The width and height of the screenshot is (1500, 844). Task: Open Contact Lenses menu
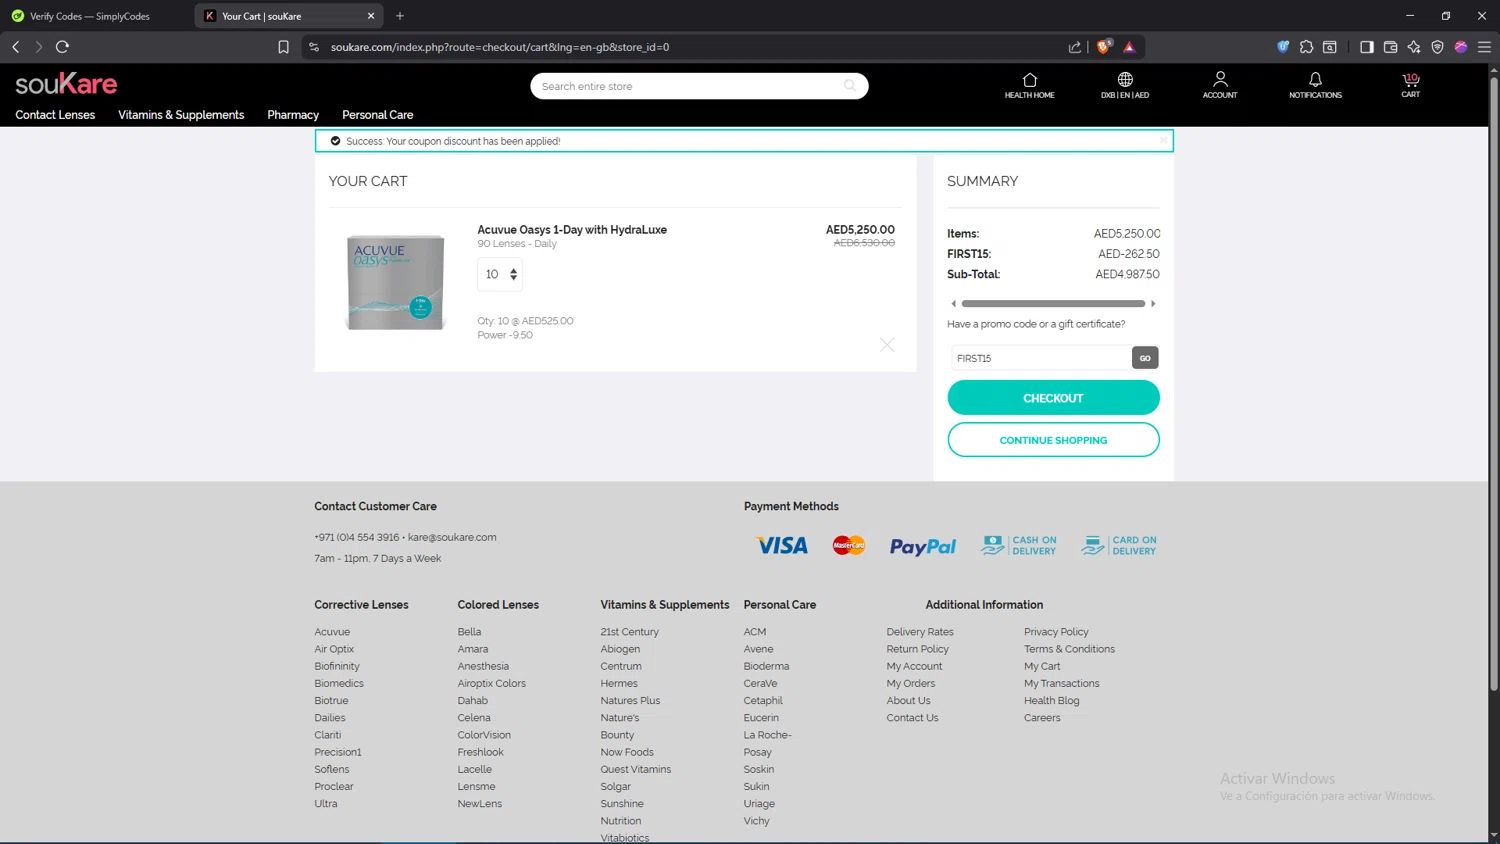[55, 115]
